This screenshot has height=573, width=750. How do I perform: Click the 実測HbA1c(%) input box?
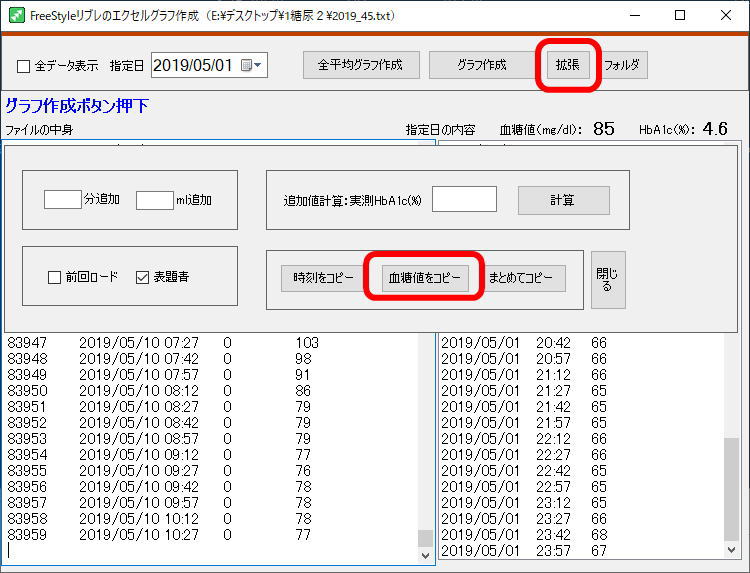464,200
